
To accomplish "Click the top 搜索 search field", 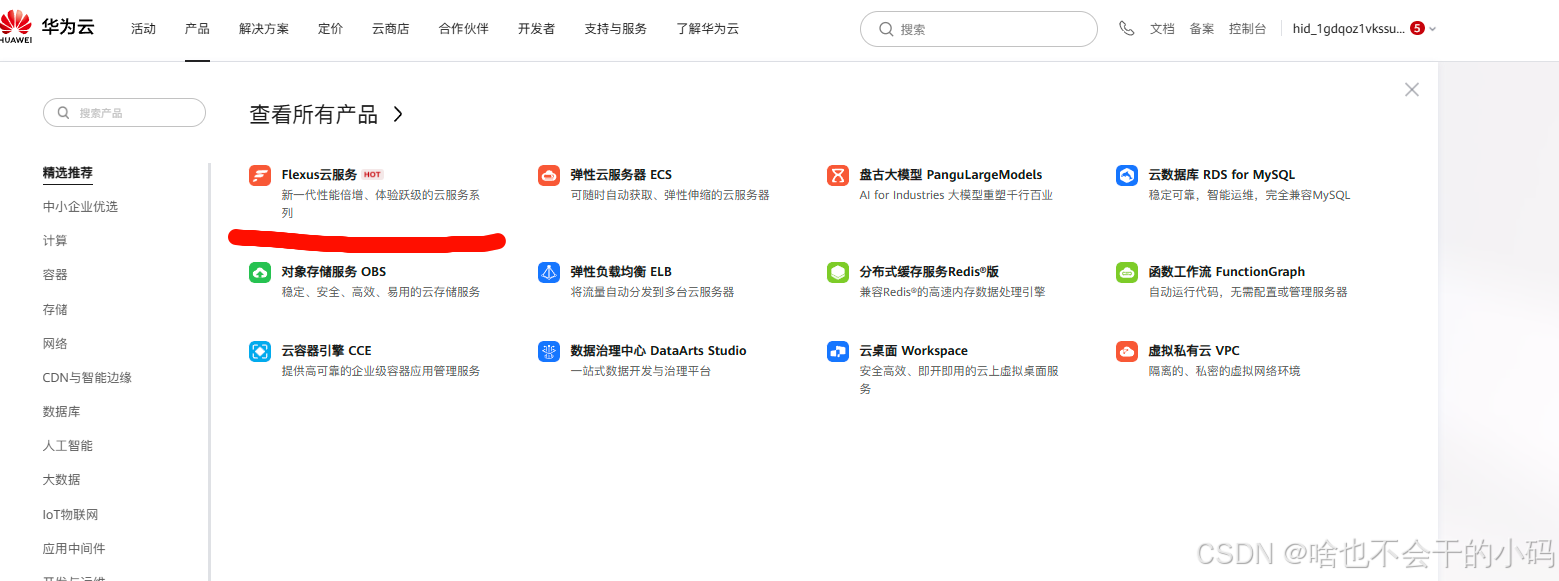I will [979, 29].
